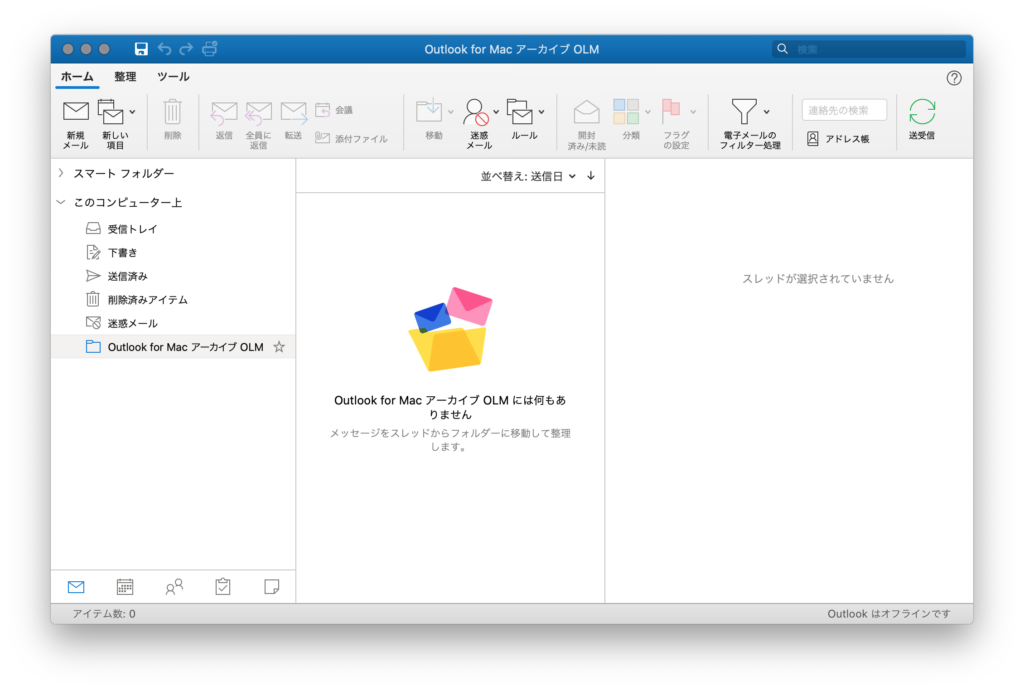Click the 分類 categorize icon

coord(626,111)
